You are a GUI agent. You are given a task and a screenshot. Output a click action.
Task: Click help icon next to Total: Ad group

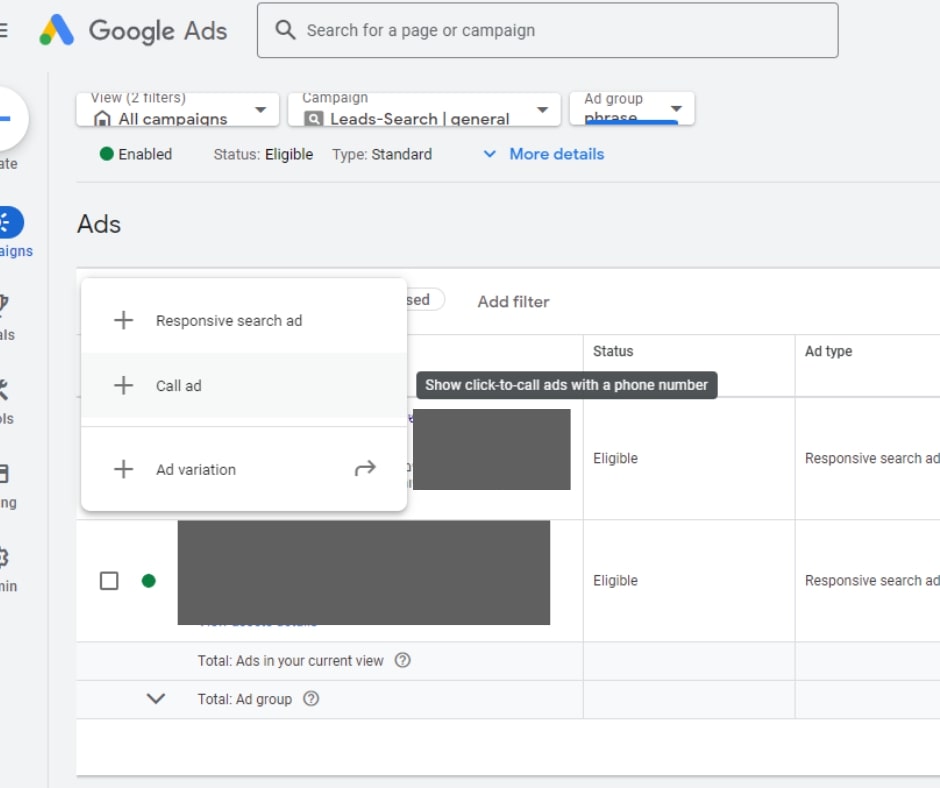(311, 699)
